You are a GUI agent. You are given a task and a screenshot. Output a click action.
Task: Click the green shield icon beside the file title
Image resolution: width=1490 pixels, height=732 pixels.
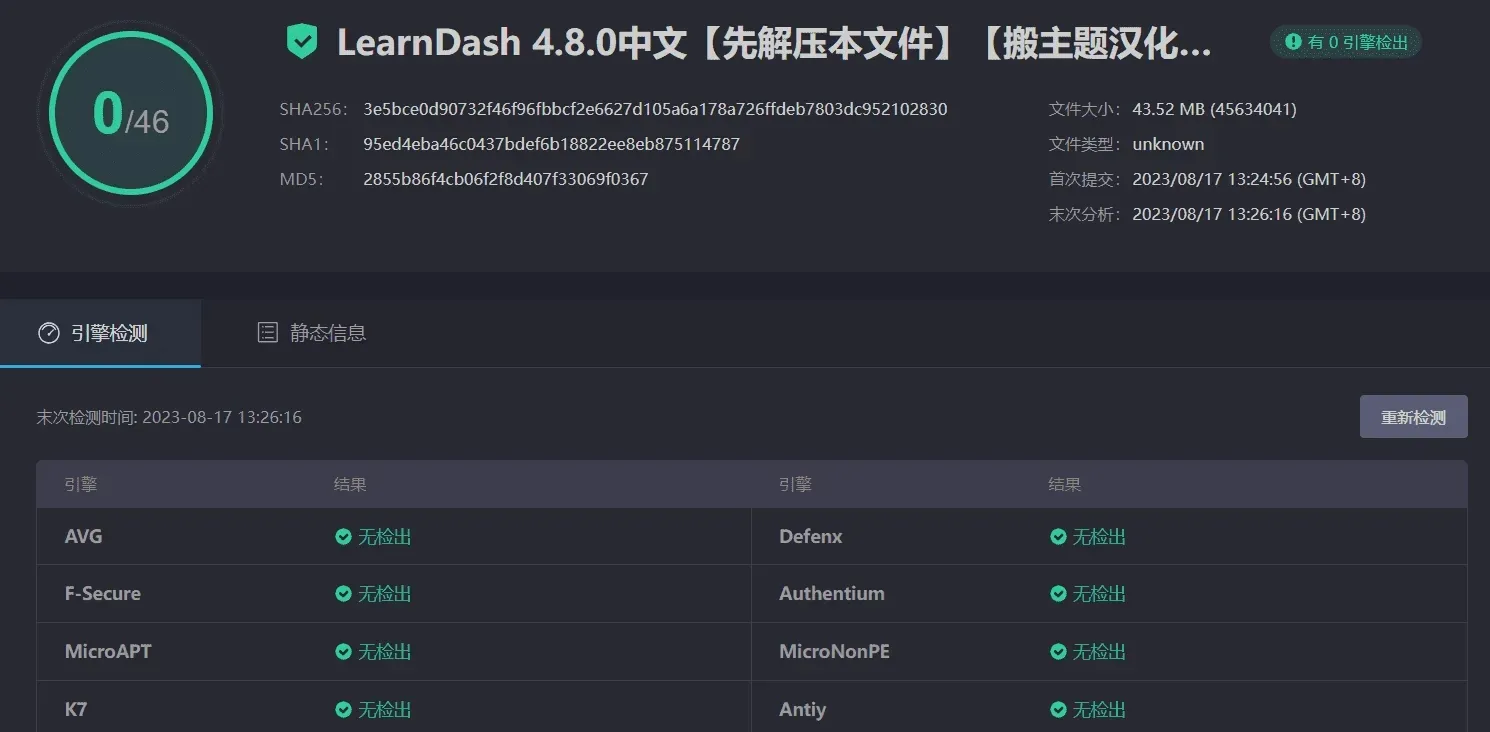click(x=301, y=42)
